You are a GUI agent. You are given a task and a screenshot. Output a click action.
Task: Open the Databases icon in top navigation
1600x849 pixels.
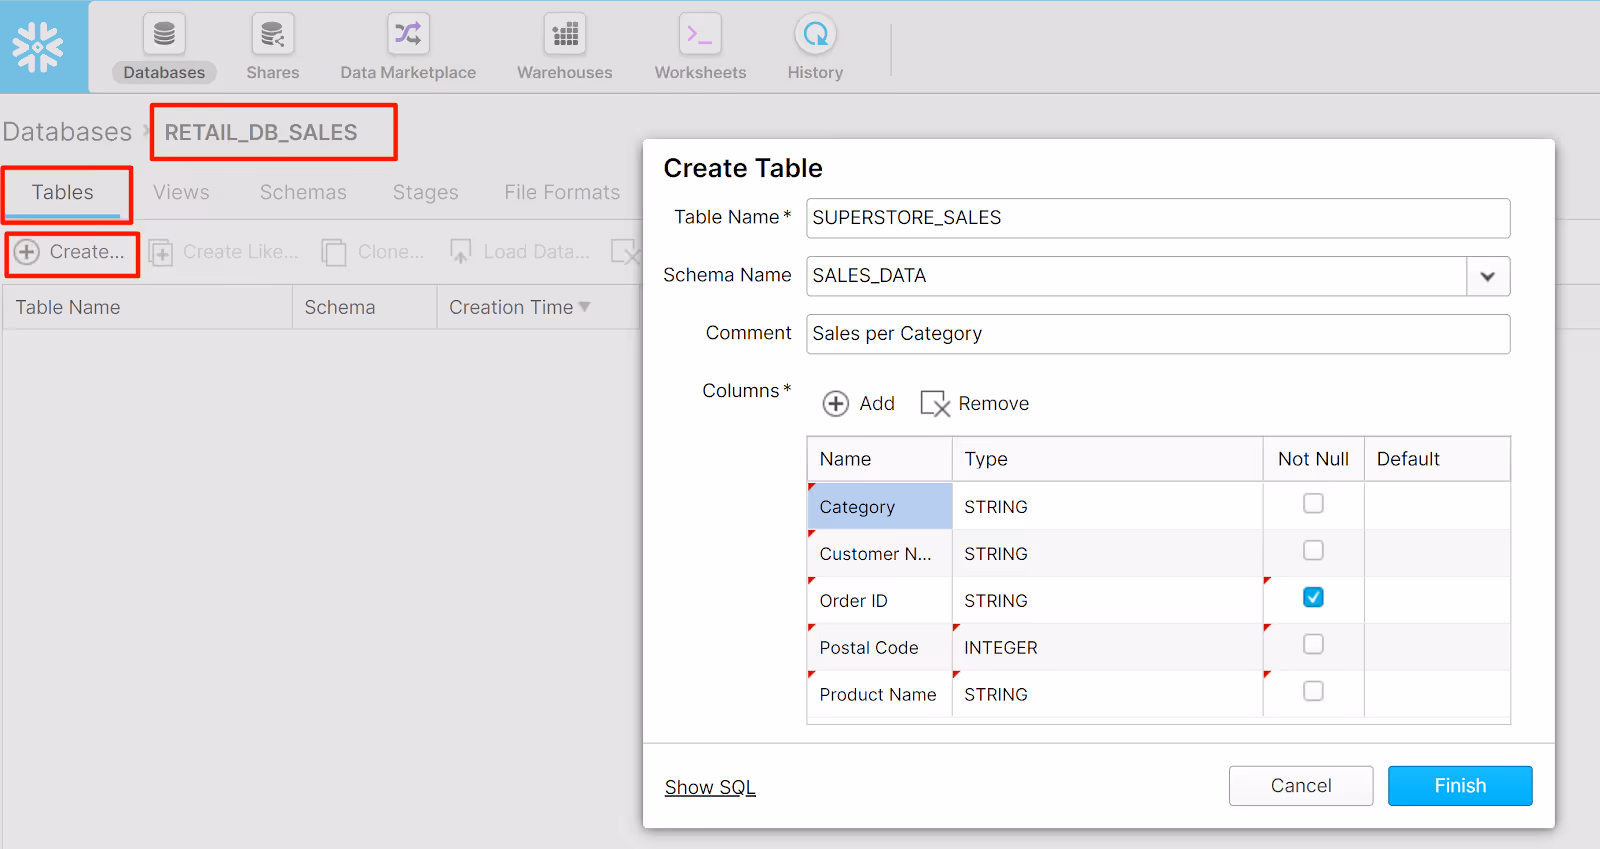pyautogui.click(x=164, y=34)
